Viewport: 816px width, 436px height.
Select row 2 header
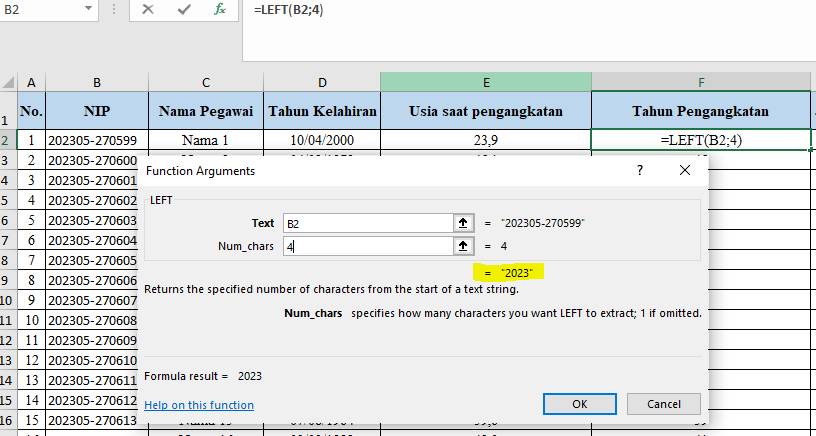(x=8, y=140)
